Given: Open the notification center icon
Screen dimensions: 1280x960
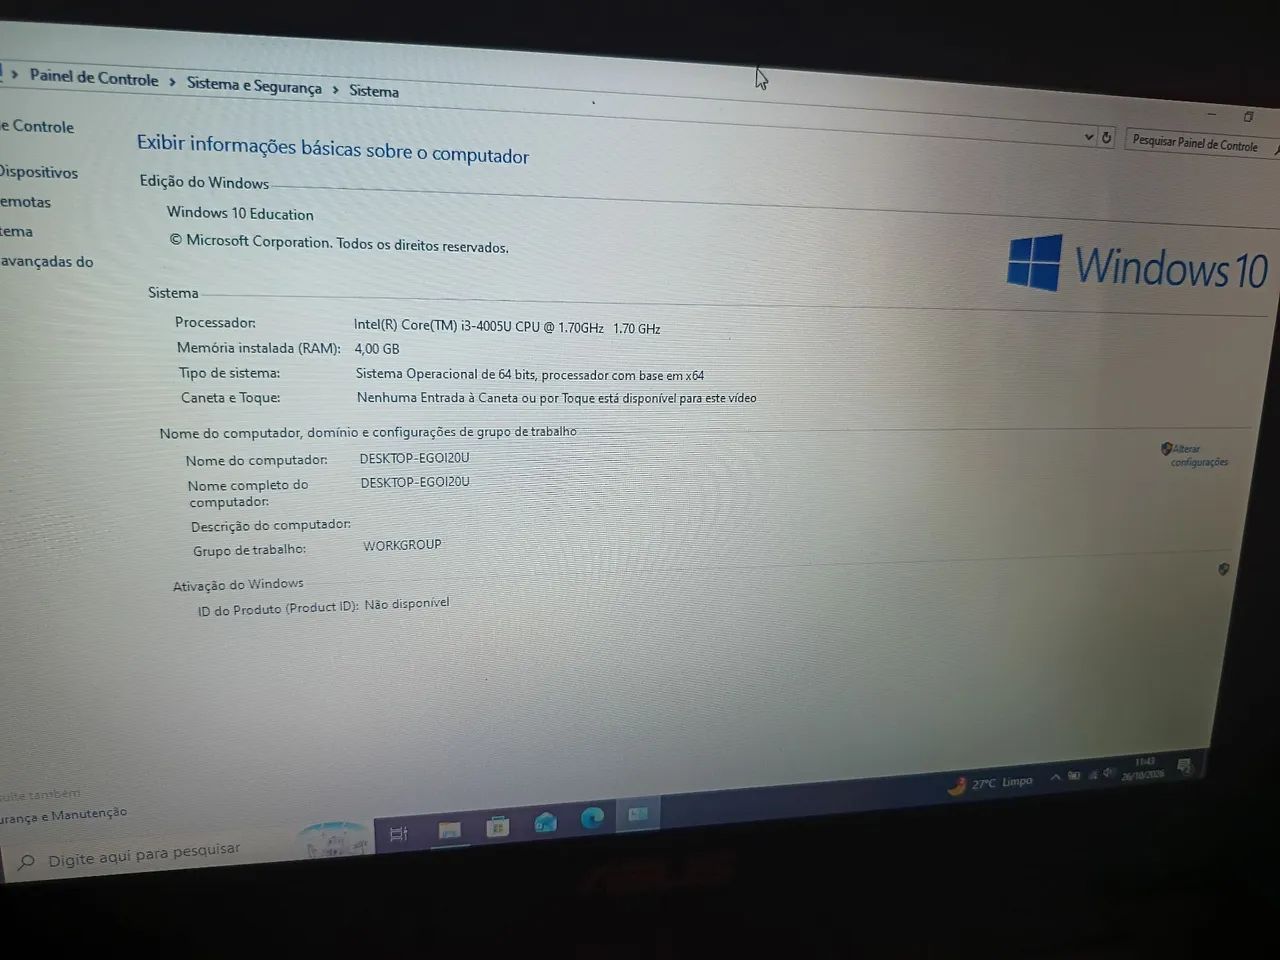Looking at the screenshot, I should (1185, 767).
